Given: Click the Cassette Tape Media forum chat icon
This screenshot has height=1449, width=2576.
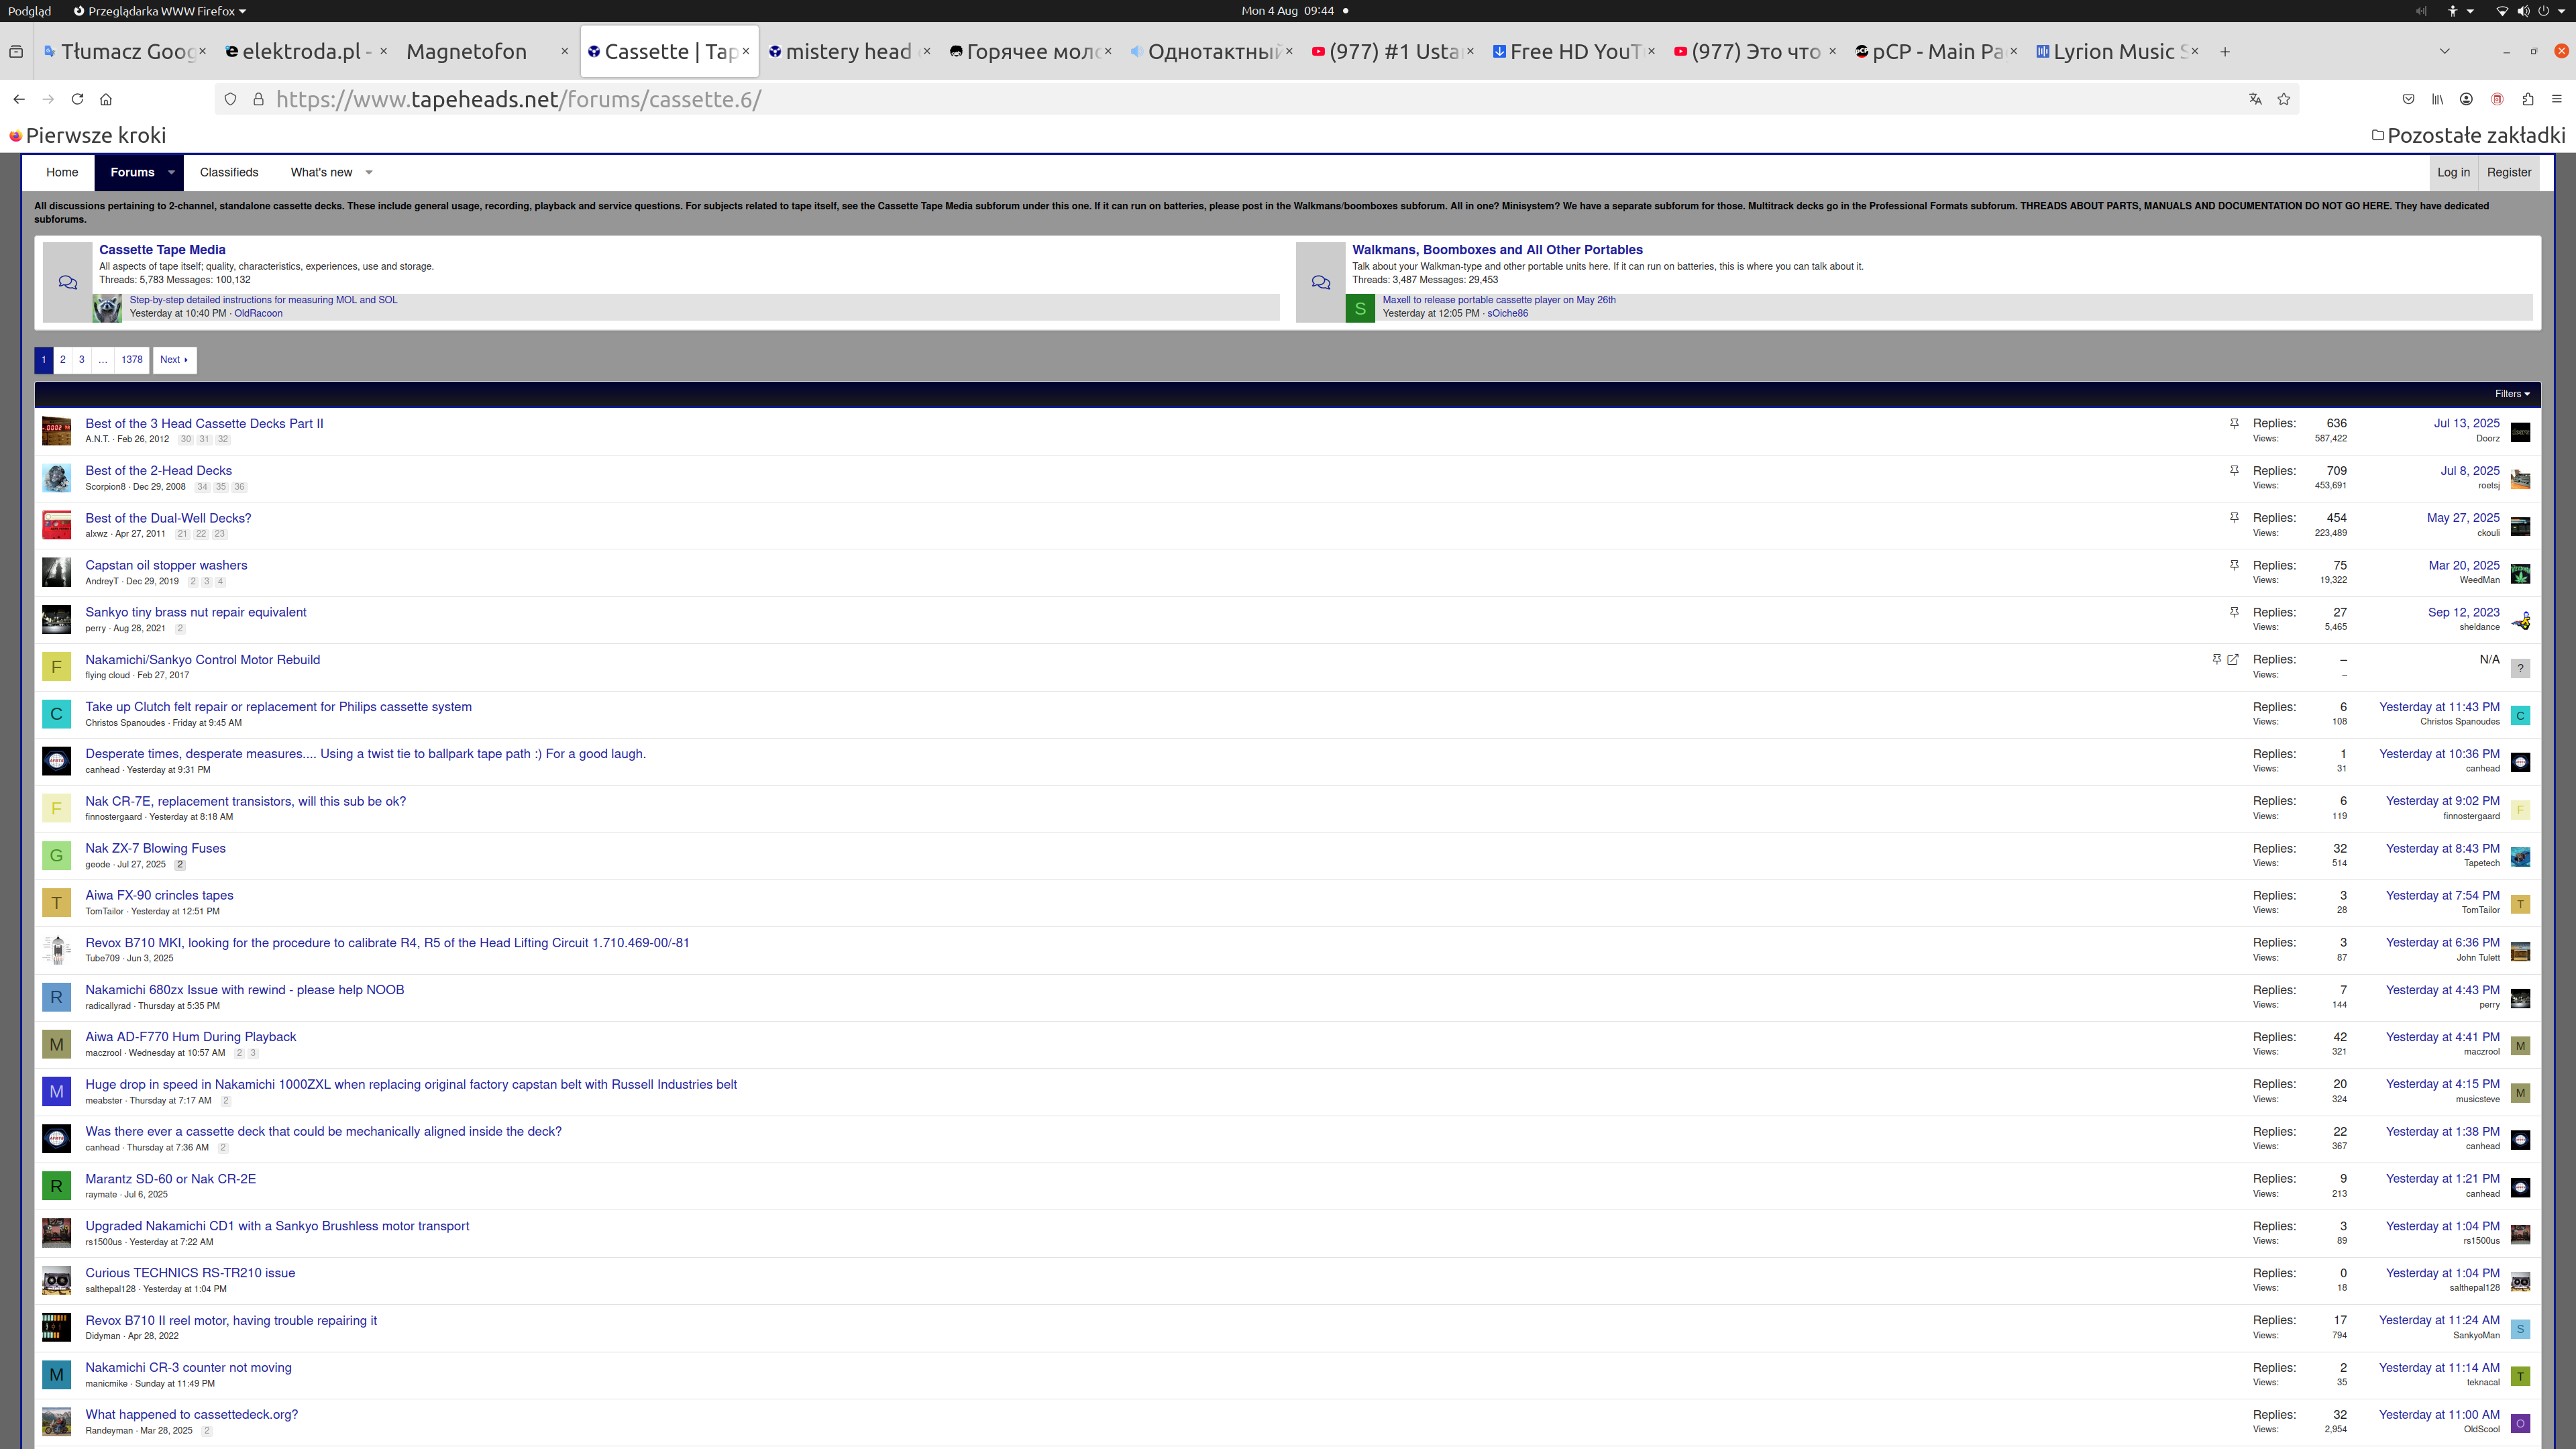Looking at the screenshot, I should click(68, 282).
